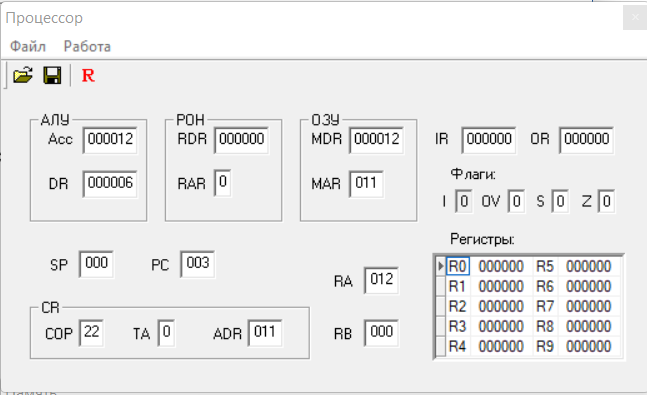
Task: Click the ADR field in CR
Action: 265,333
